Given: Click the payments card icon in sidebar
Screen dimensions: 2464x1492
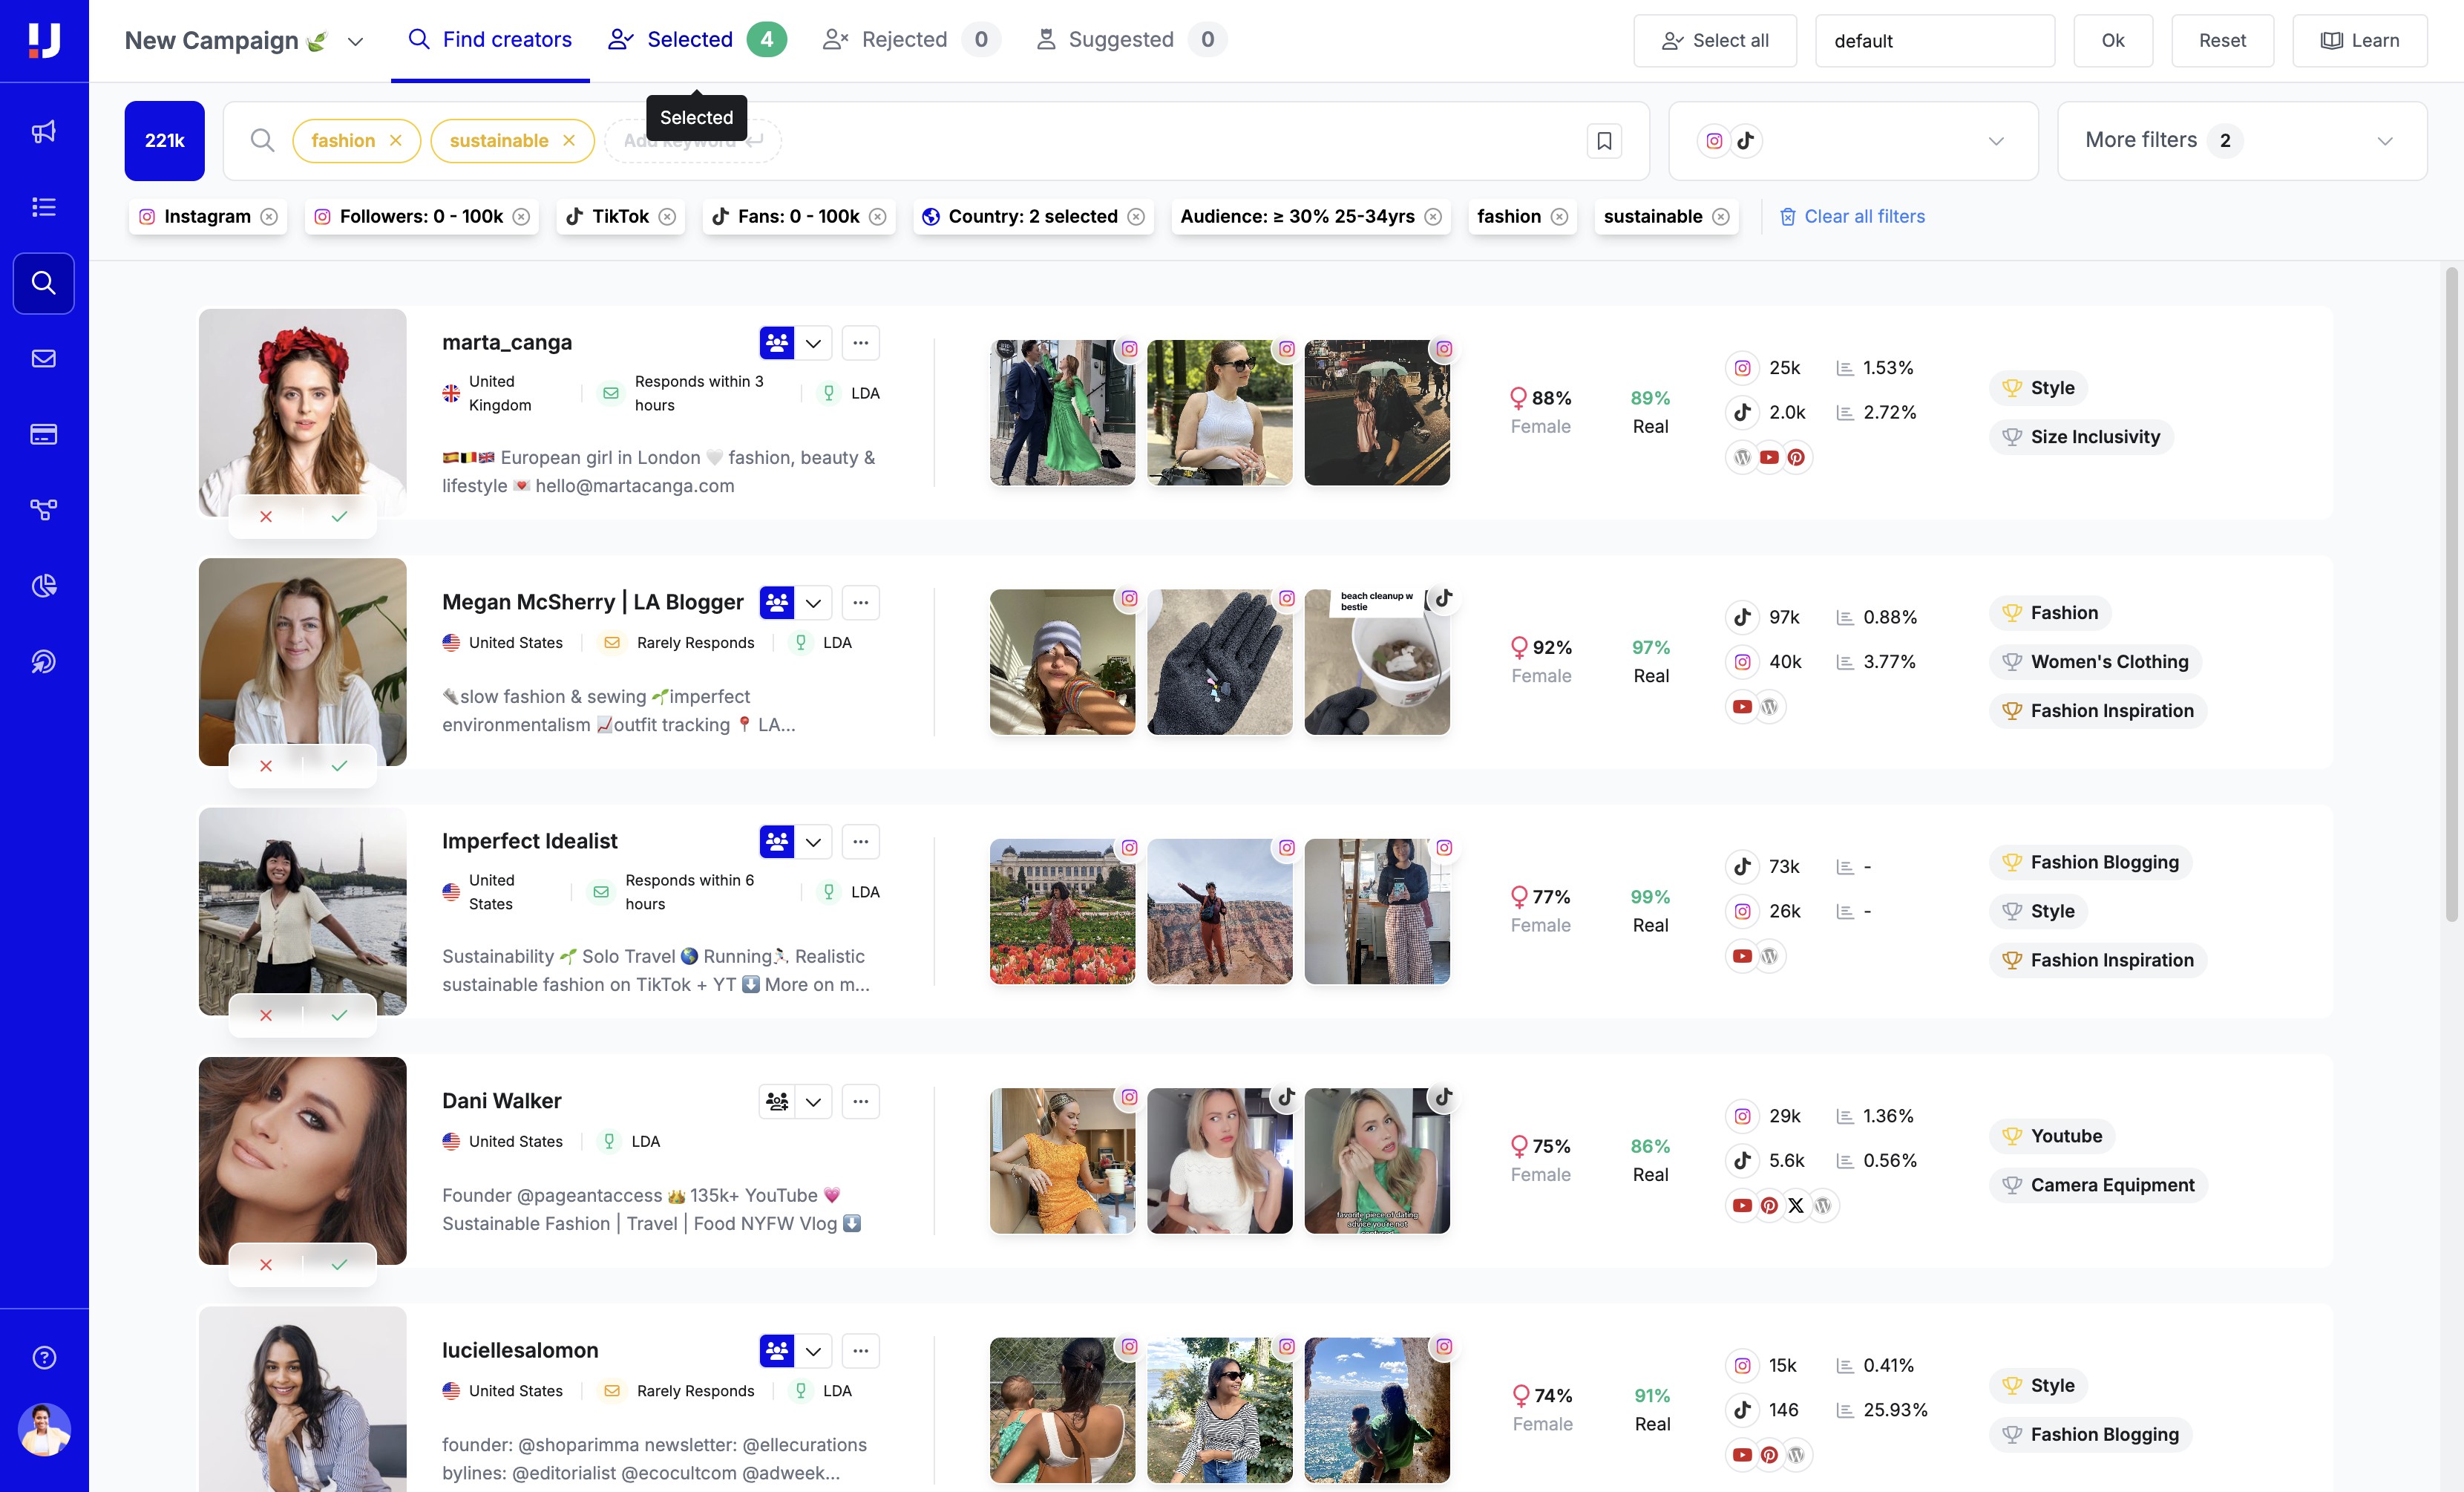Looking at the screenshot, I should click(44, 434).
